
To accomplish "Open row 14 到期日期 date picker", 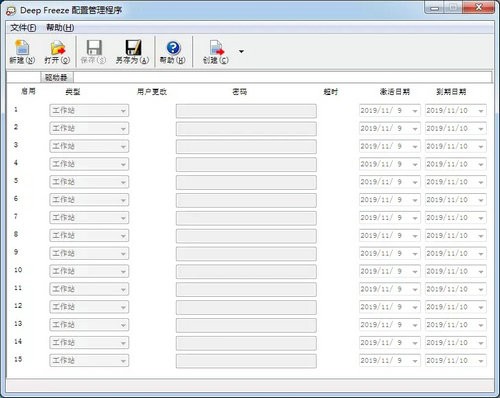I will pos(481,343).
